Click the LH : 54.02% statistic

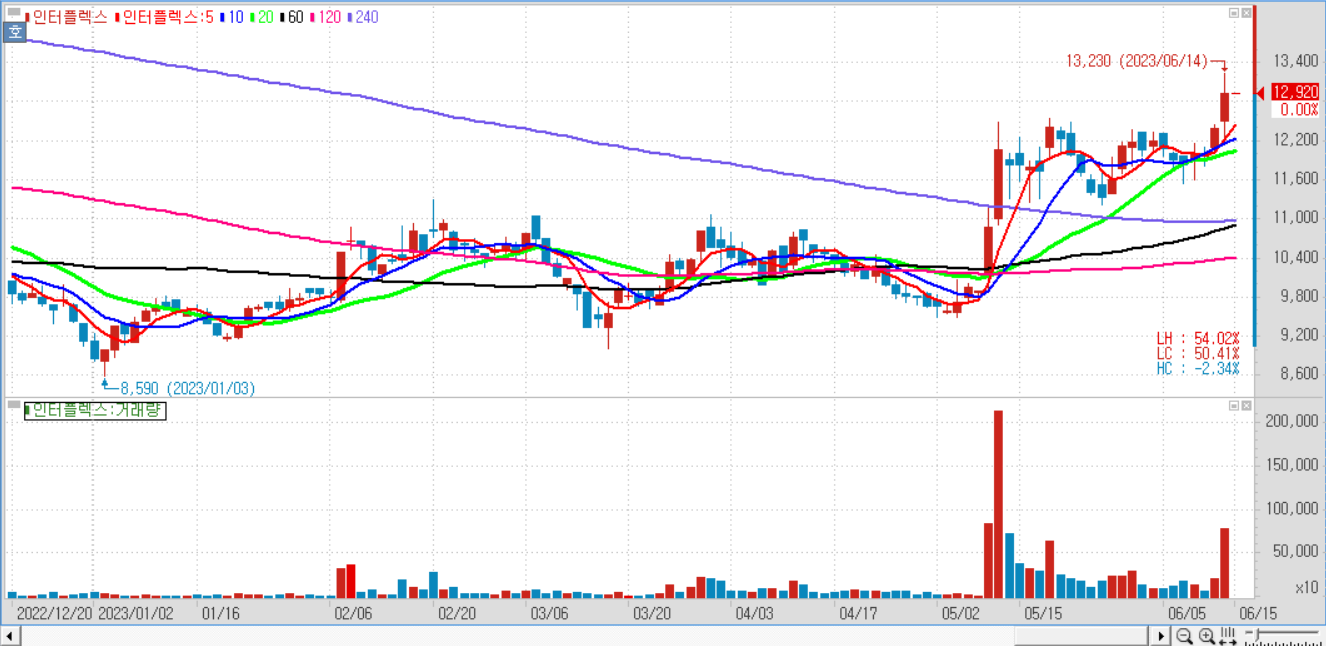(x=1198, y=339)
